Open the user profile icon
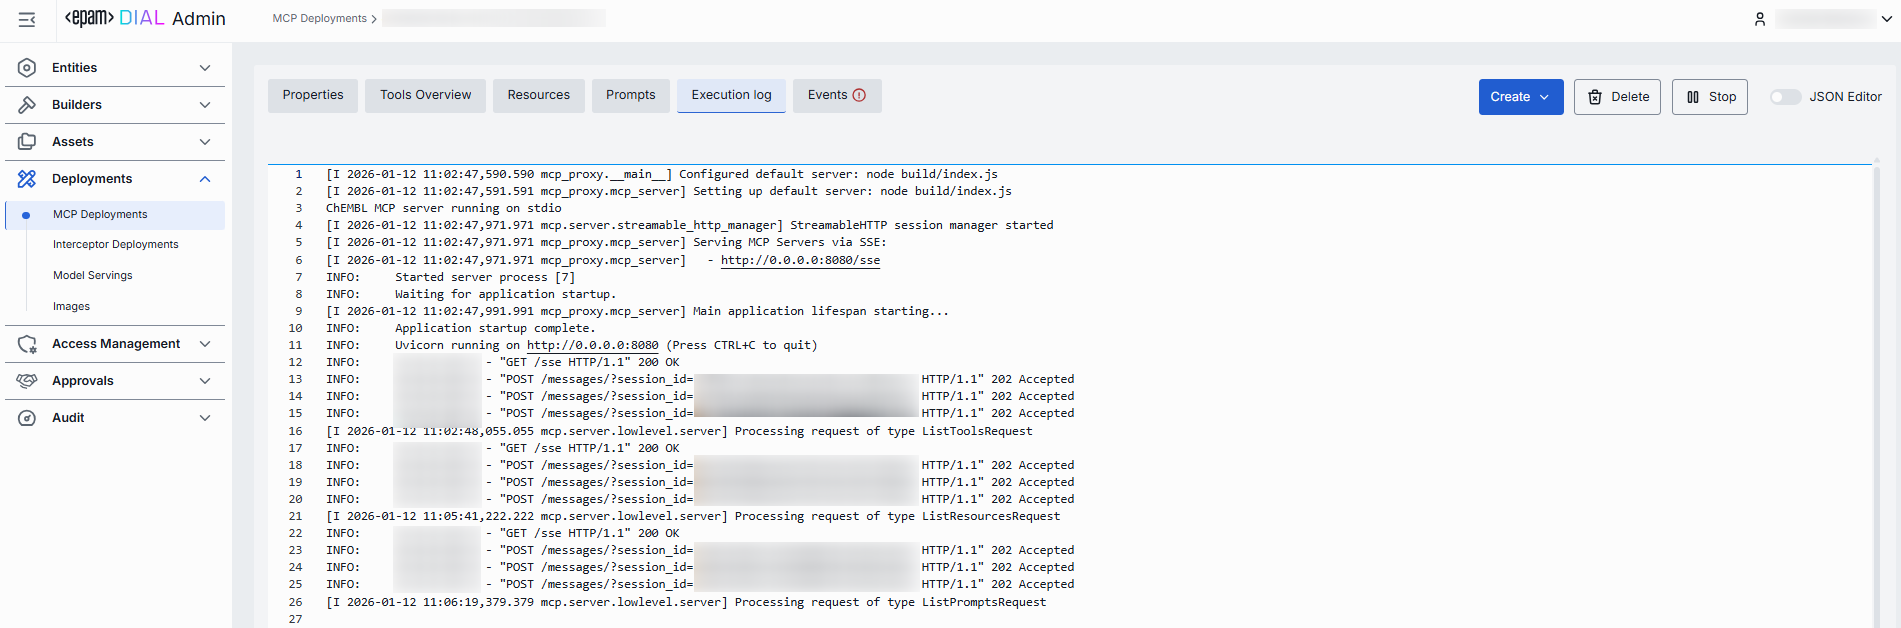Screen dimensions: 1901x628 click(x=1760, y=19)
